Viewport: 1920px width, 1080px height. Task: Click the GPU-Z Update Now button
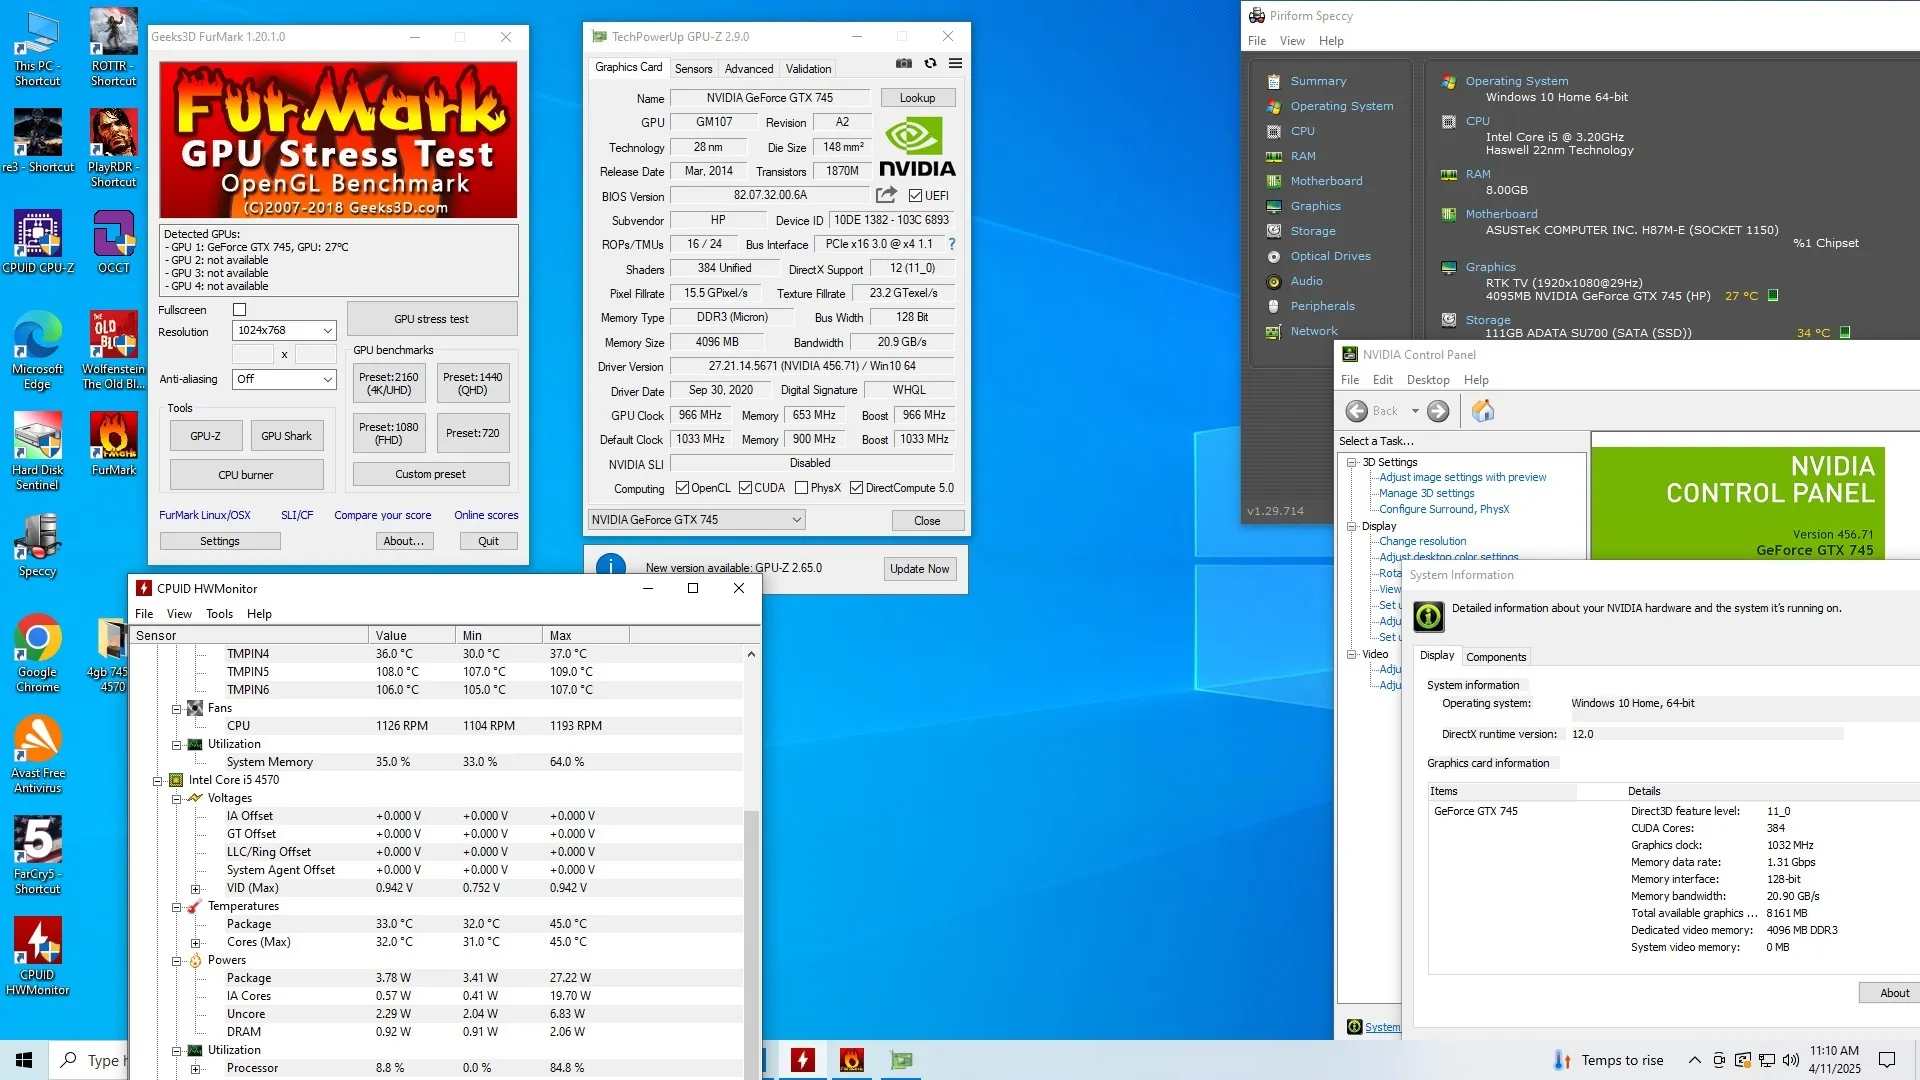pyautogui.click(x=920, y=569)
